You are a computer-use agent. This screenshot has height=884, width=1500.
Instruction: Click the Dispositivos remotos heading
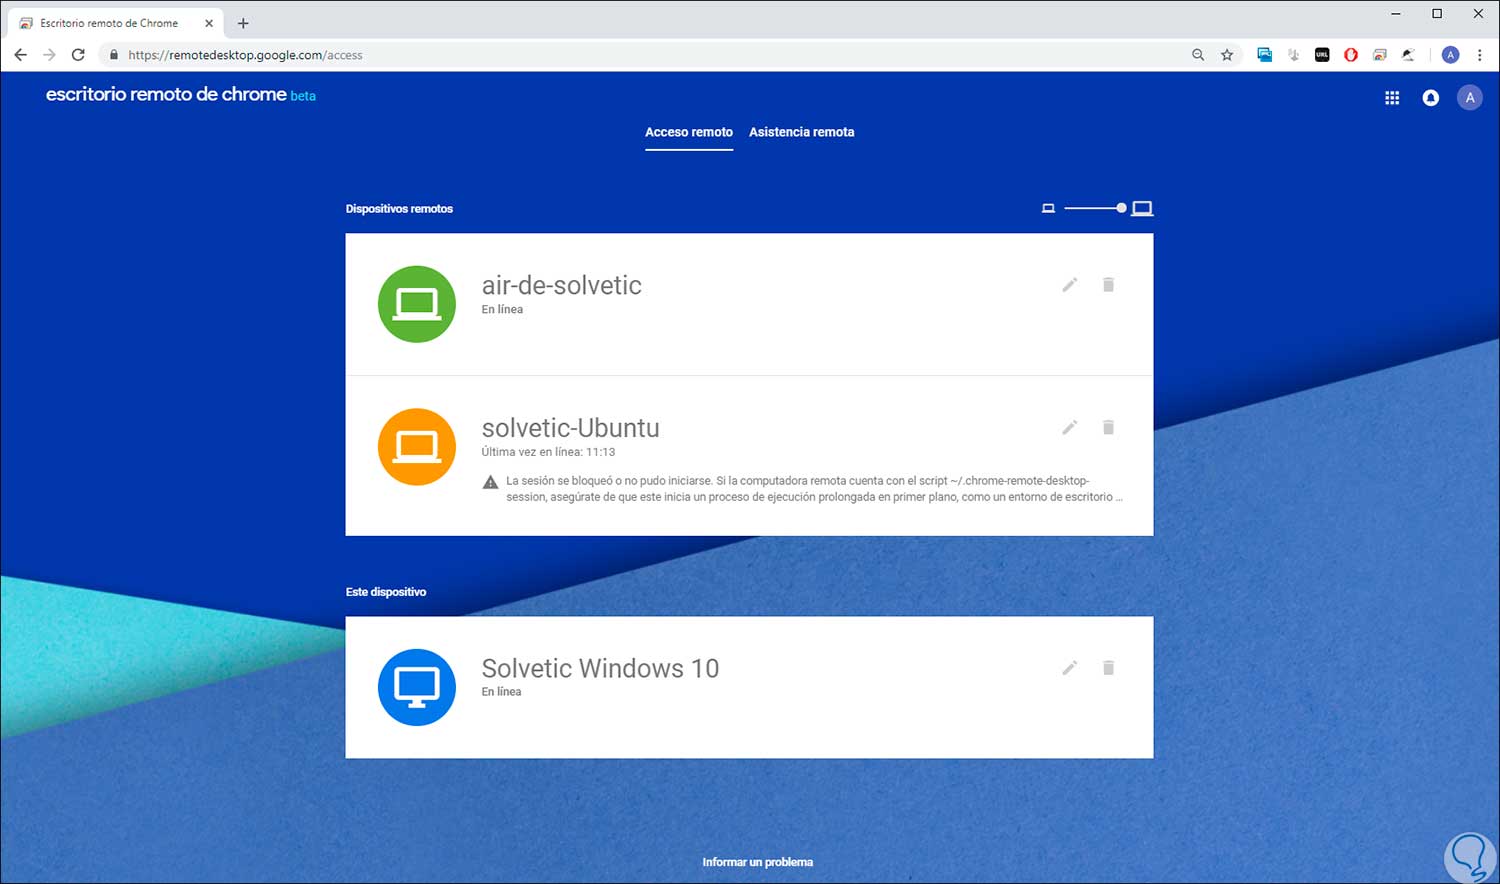(399, 209)
